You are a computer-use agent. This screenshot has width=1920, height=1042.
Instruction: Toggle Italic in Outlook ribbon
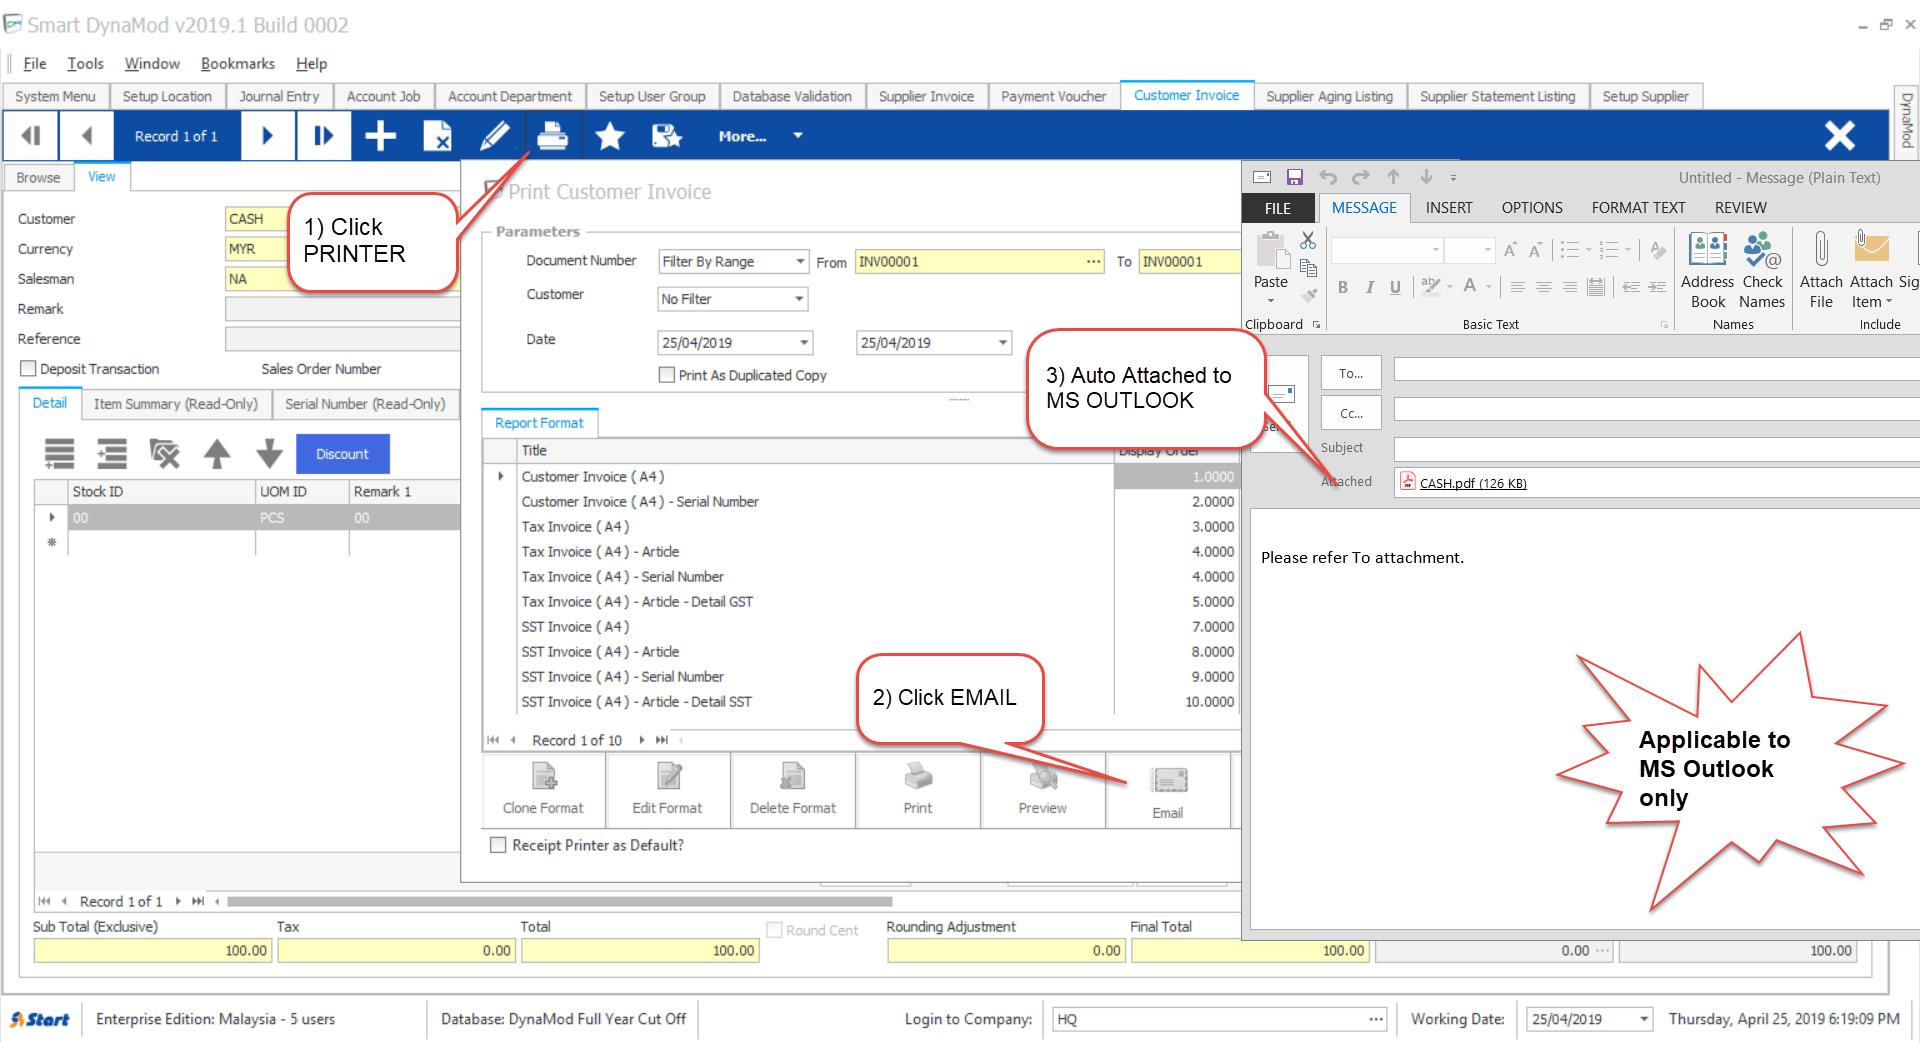[x=1369, y=287]
